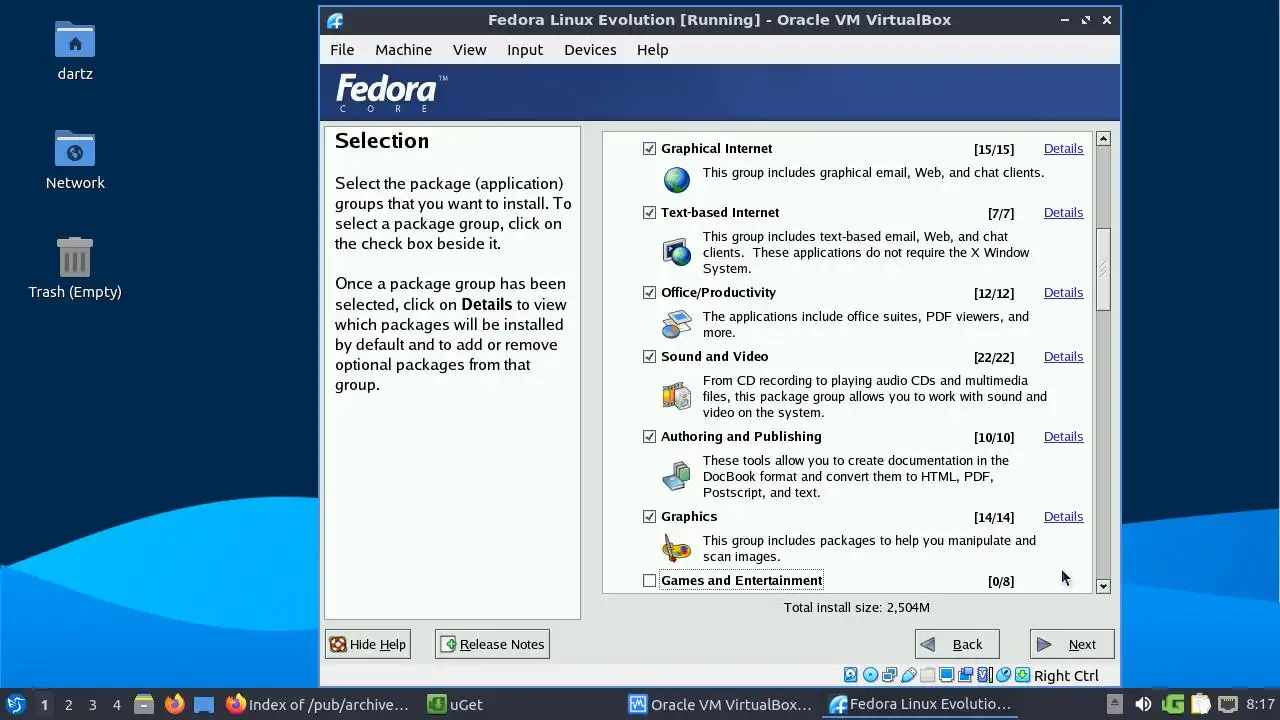The width and height of the screenshot is (1280, 720).
Task: Click the network adapters icon in VirtualBox status bar
Action: (889, 675)
